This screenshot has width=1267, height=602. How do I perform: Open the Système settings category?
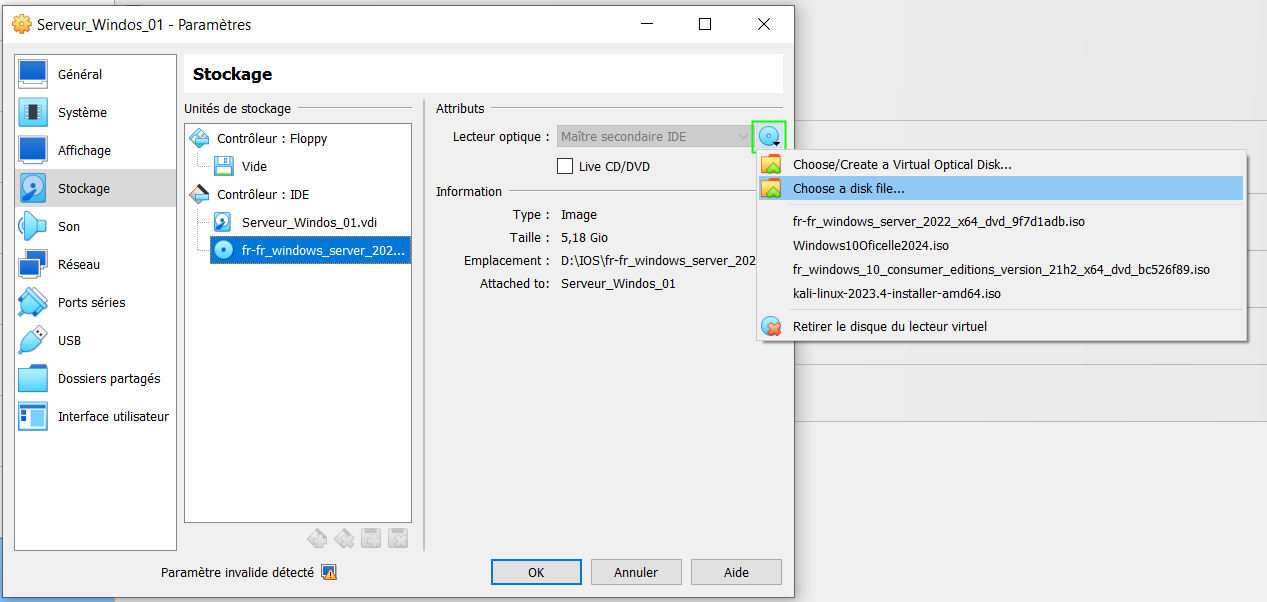point(82,113)
